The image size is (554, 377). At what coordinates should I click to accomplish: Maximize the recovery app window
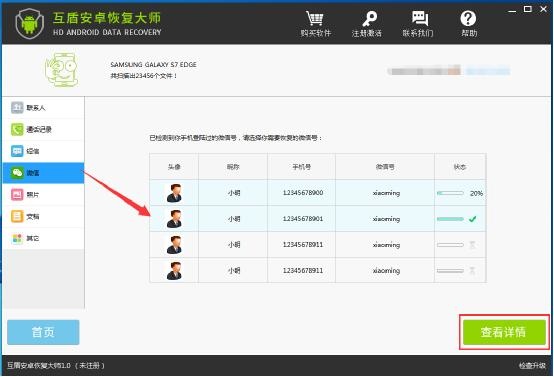tap(528, 9)
